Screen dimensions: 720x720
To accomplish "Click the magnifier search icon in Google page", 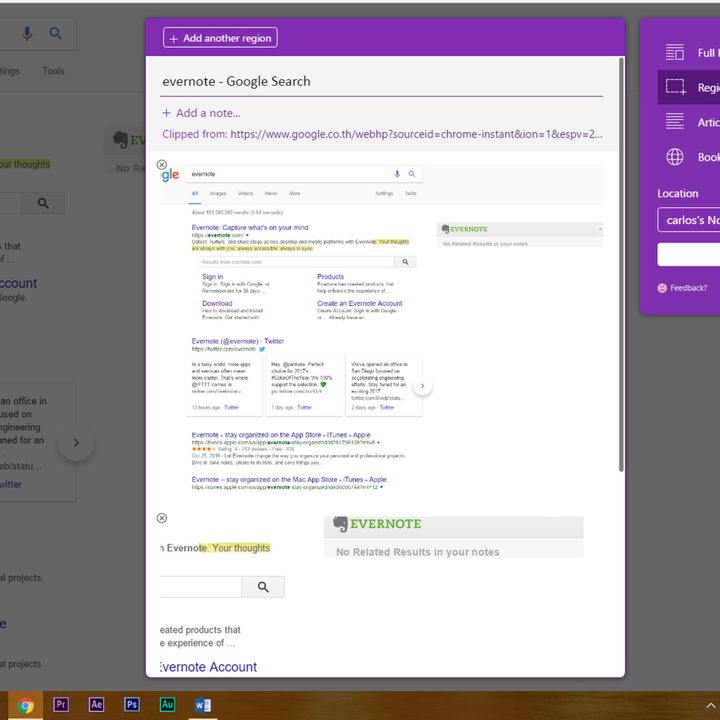I will click(56, 33).
